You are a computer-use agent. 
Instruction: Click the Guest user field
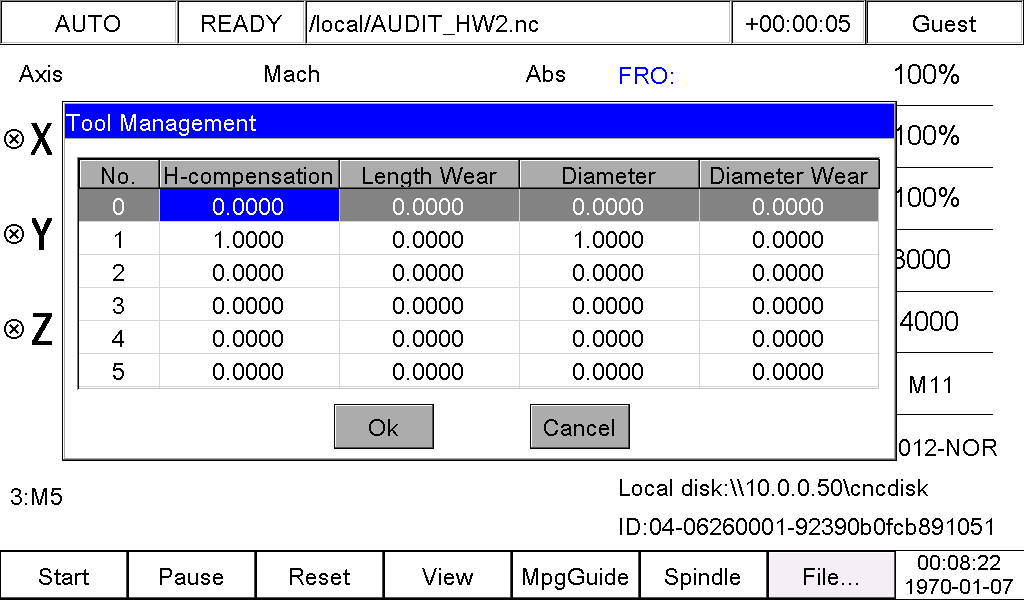(944, 24)
